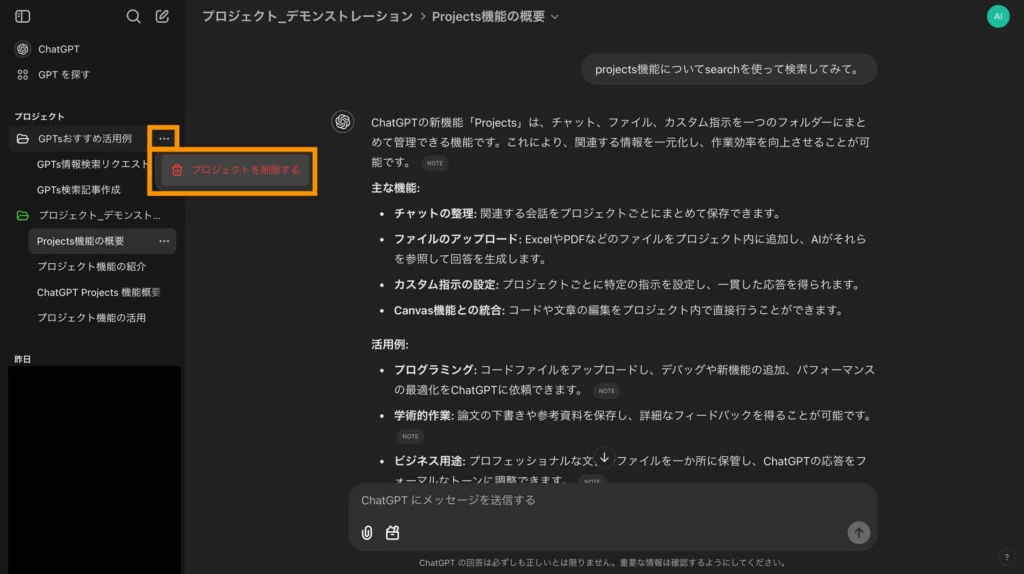The width and height of the screenshot is (1024, 574).
Task: Open options dots for GPTsおすすめ活用例 project
Action: coord(164,138)
